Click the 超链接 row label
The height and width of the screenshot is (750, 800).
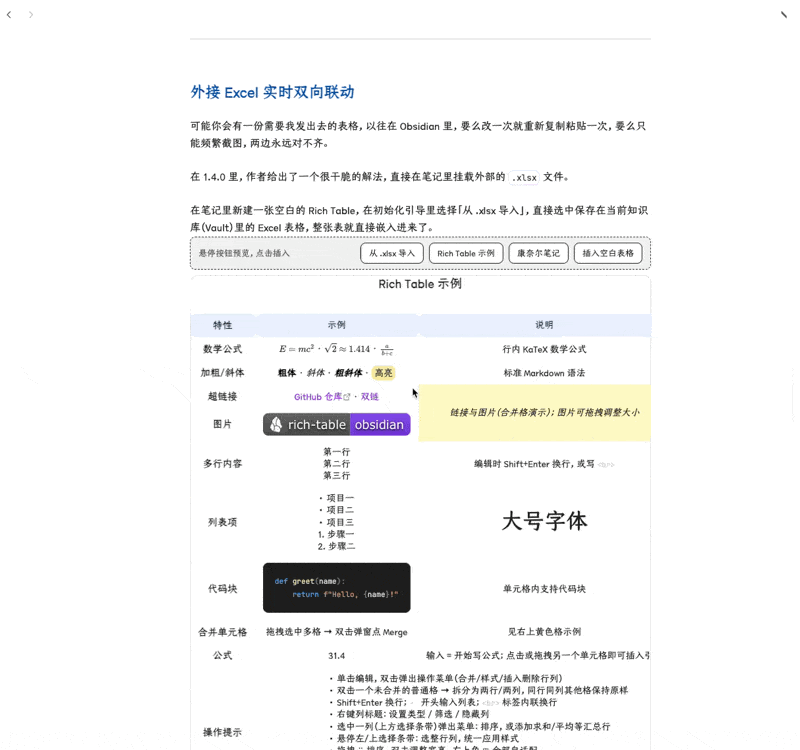[x=222, y=397]
